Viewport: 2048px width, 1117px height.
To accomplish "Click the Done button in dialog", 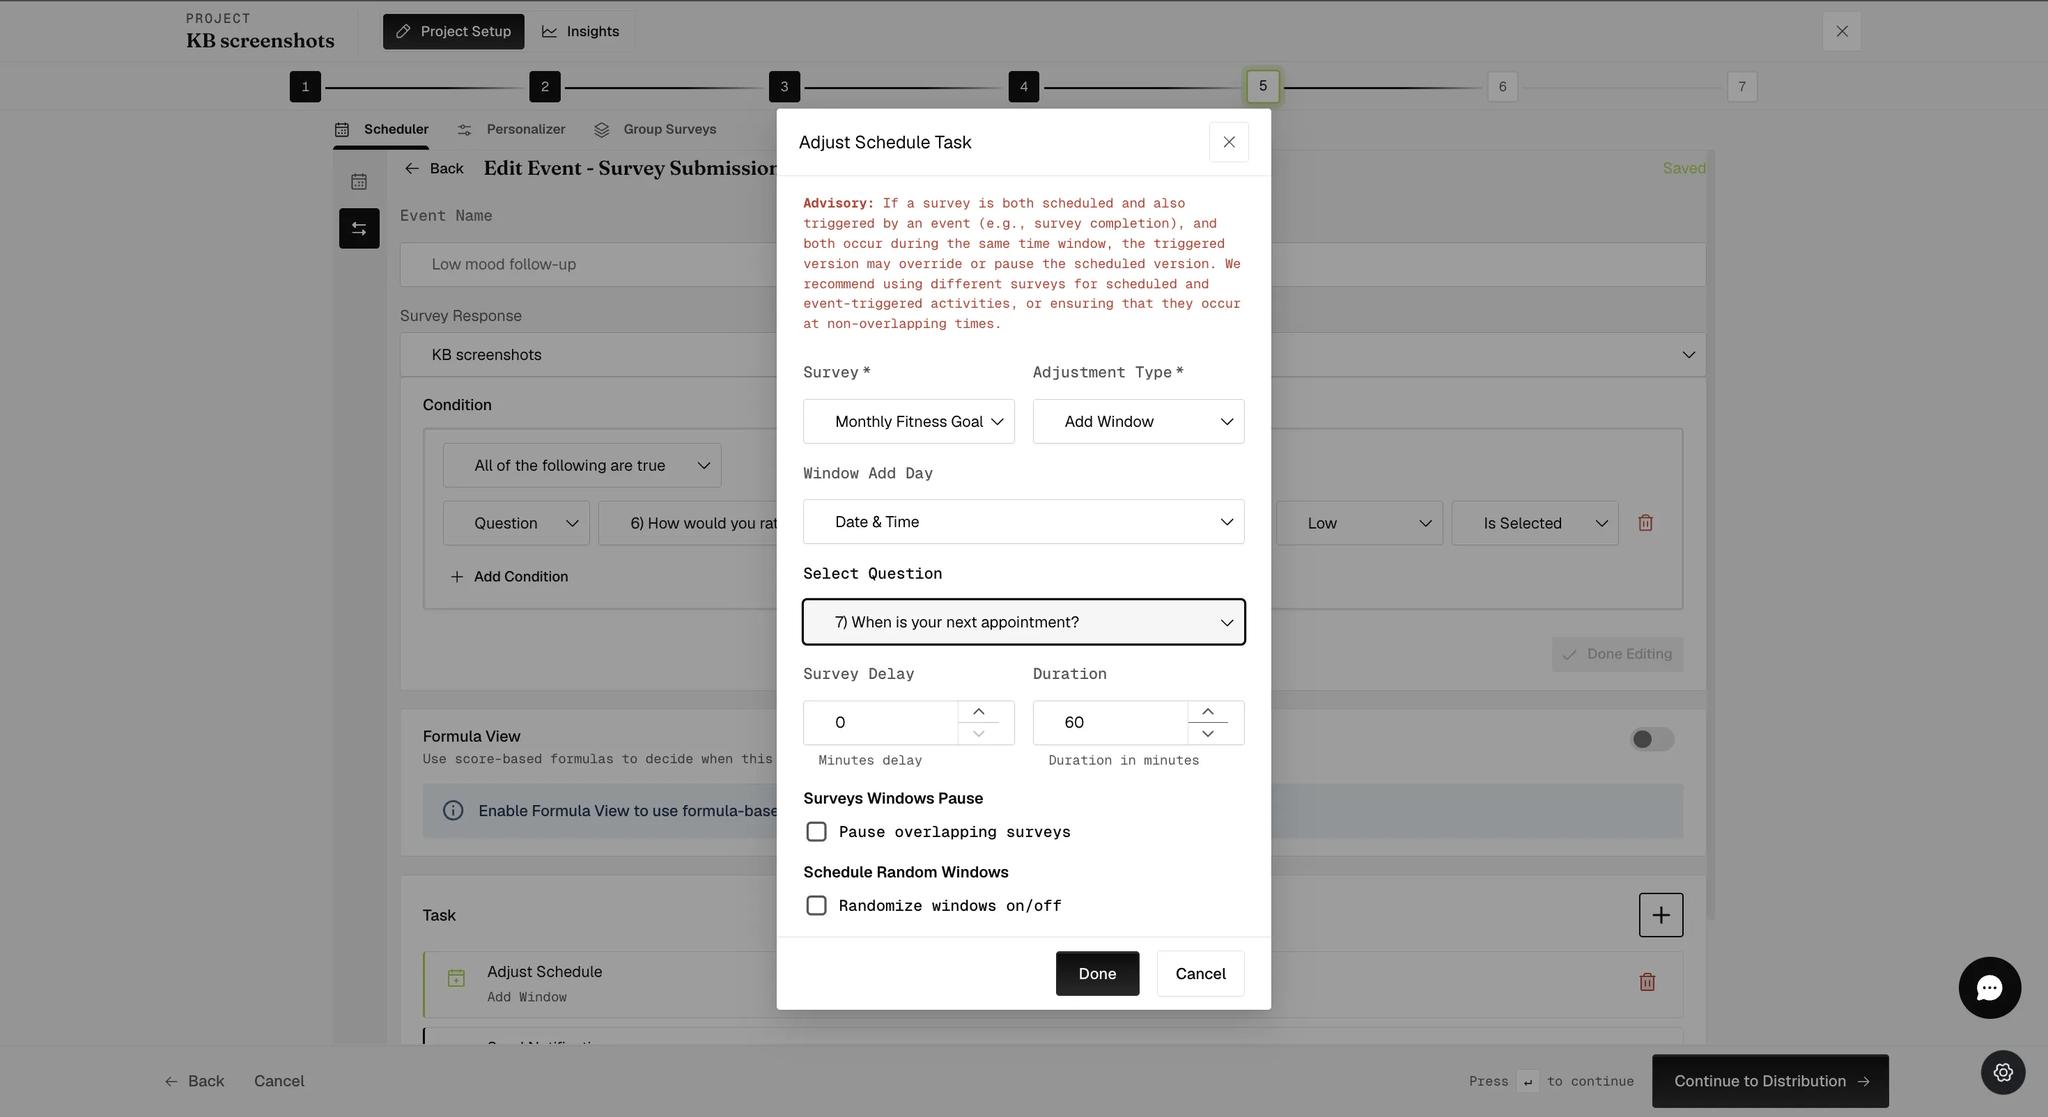I will coord(1097,974).
